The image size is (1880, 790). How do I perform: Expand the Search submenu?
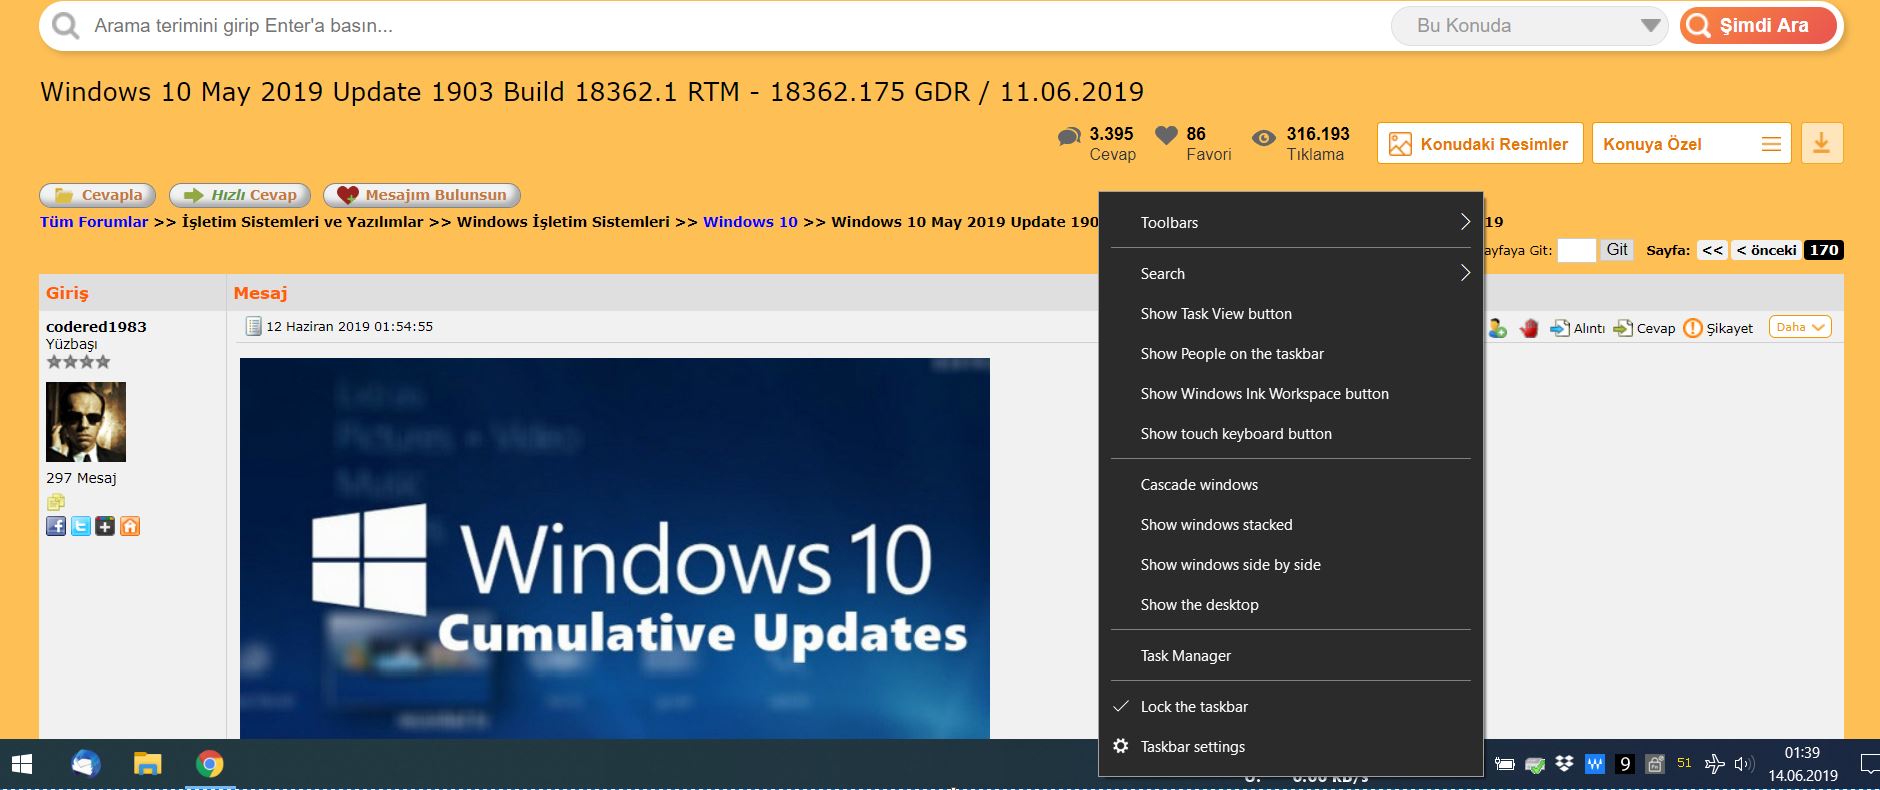coord(1290,273)
